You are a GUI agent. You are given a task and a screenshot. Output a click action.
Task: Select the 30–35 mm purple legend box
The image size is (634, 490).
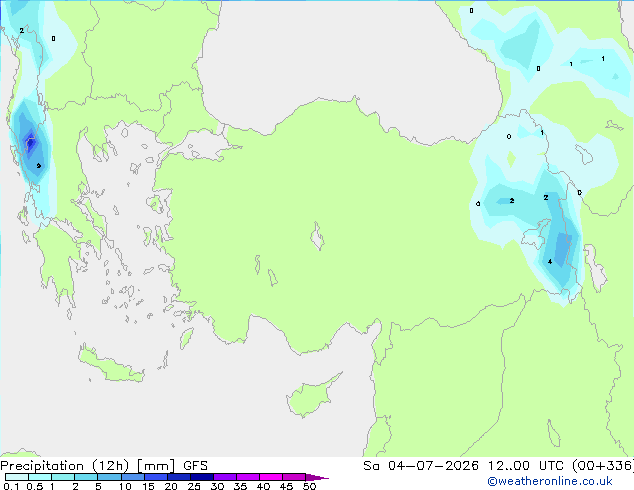(225, 477)
